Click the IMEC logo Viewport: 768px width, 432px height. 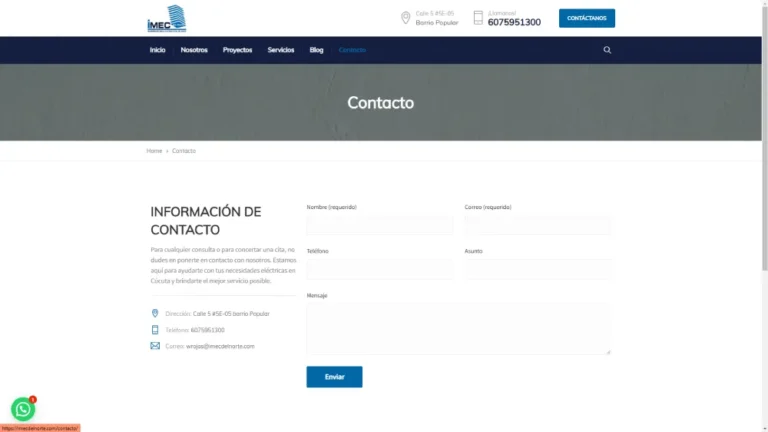167,19
